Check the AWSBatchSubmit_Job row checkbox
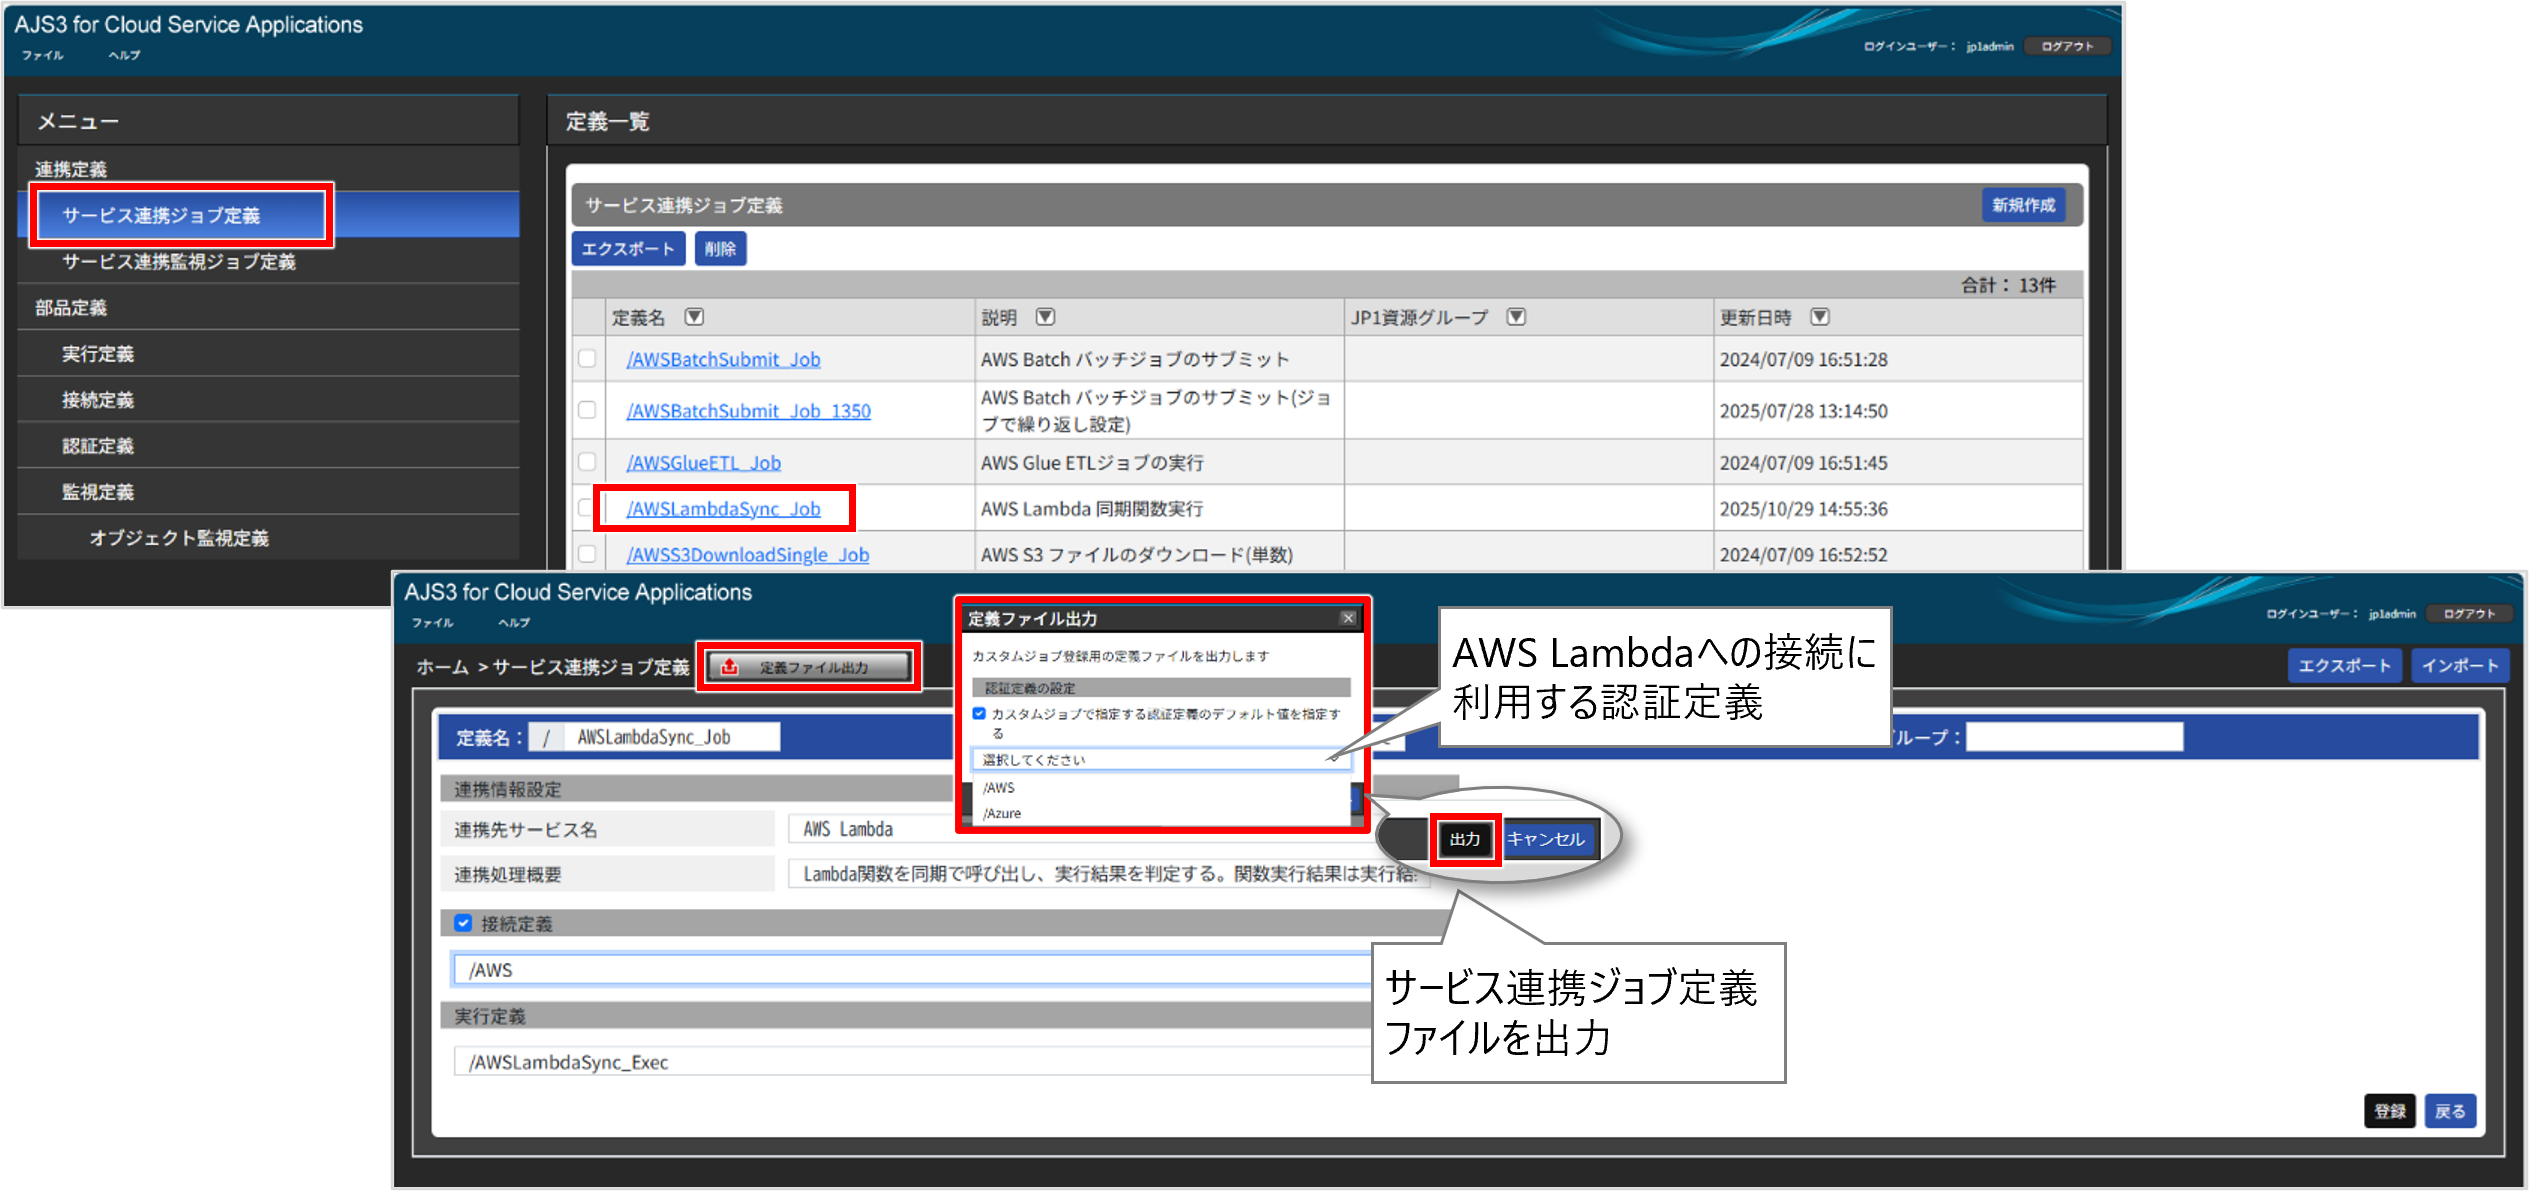This screenshot has width=2529, height=1191. [587, 359]
